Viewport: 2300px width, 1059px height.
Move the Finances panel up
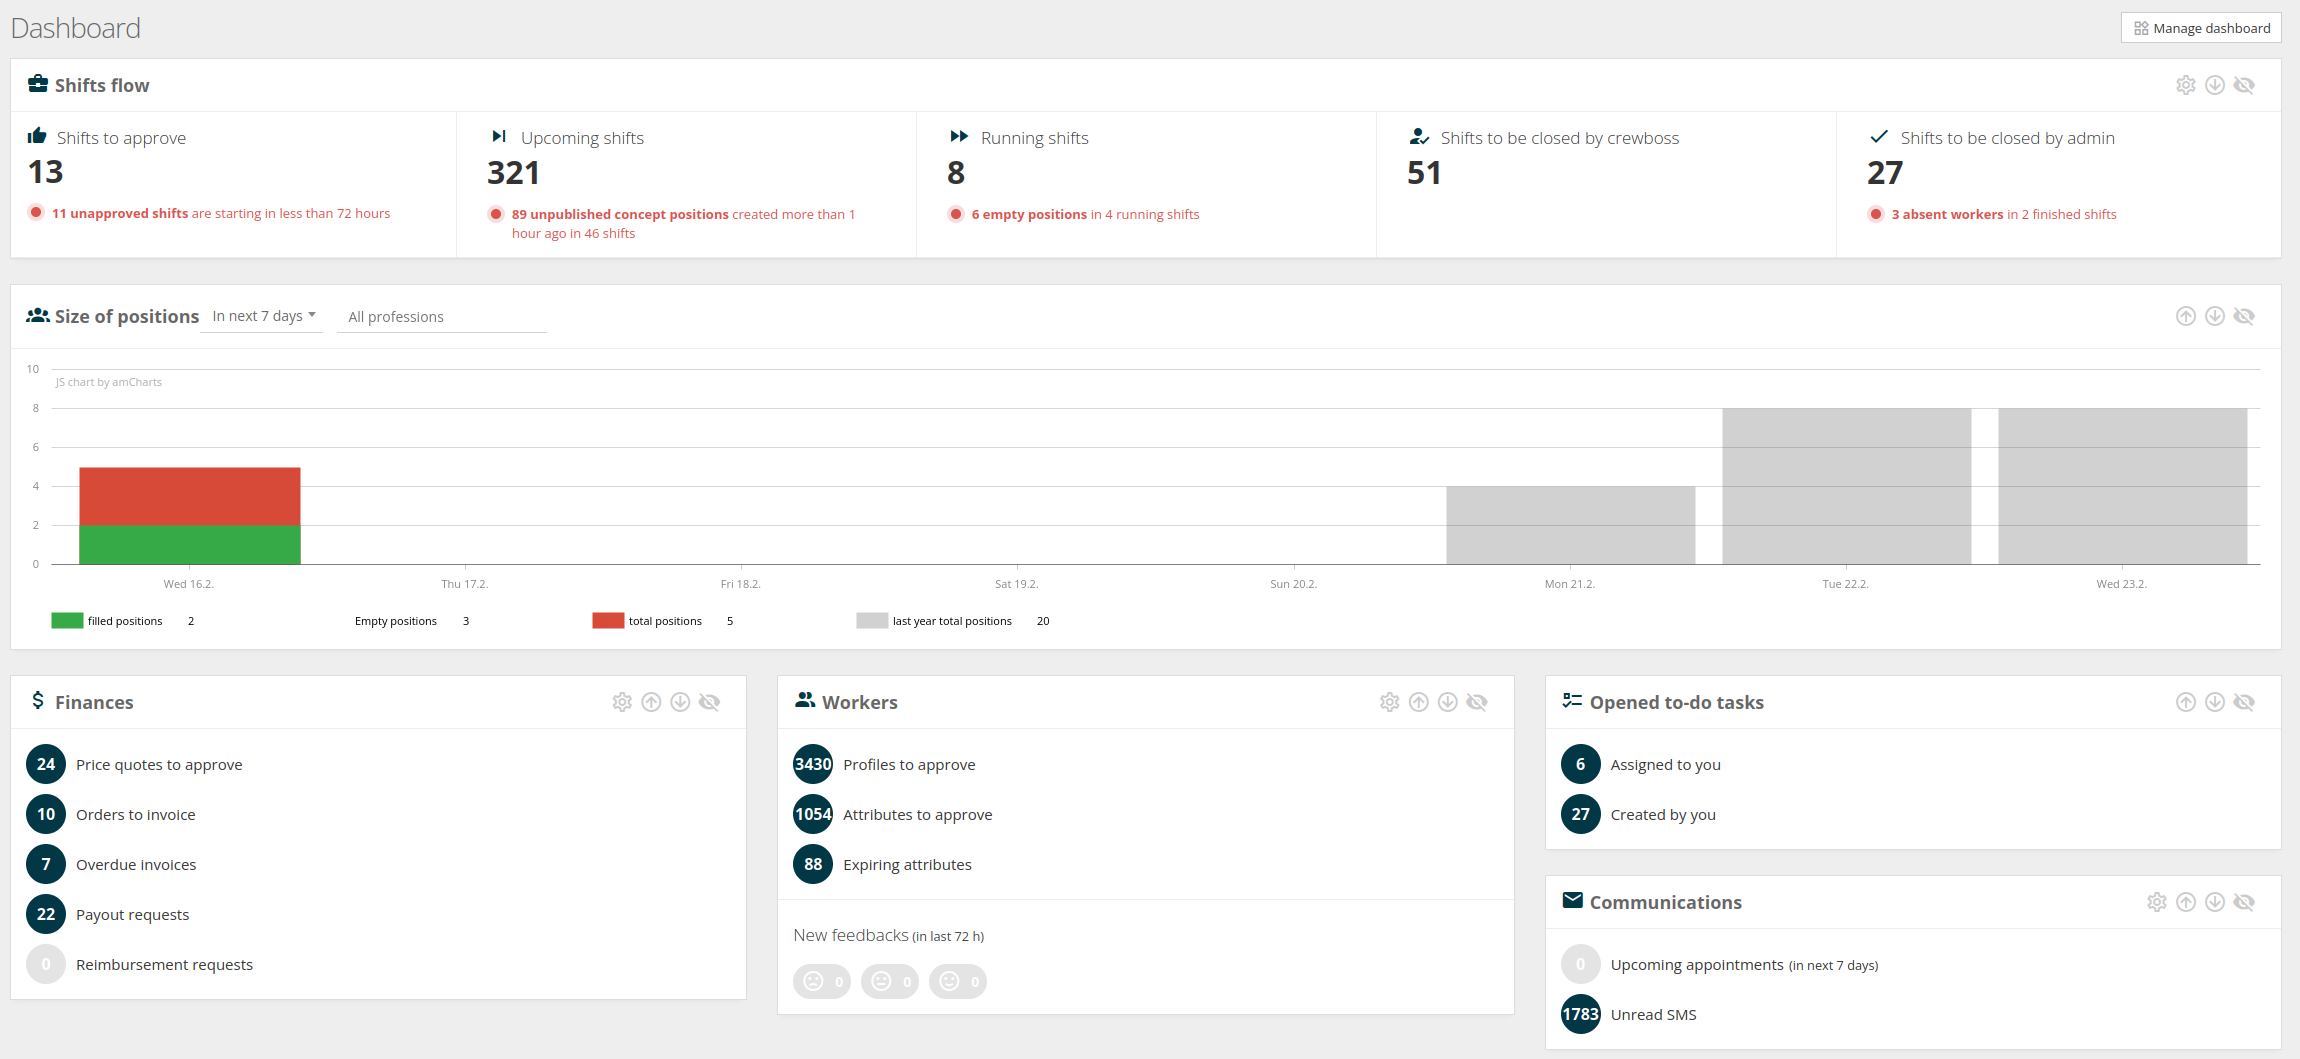(x=652, y=702)
